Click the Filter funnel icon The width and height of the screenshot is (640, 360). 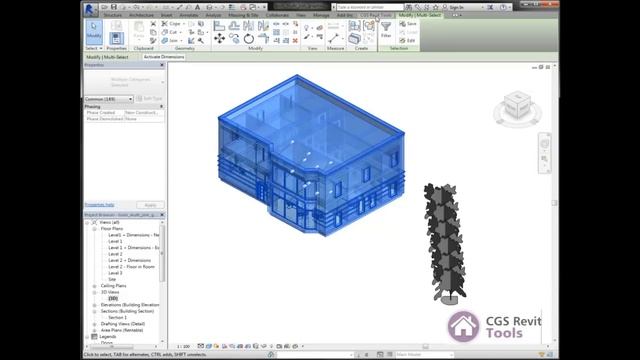pos(386,27)
